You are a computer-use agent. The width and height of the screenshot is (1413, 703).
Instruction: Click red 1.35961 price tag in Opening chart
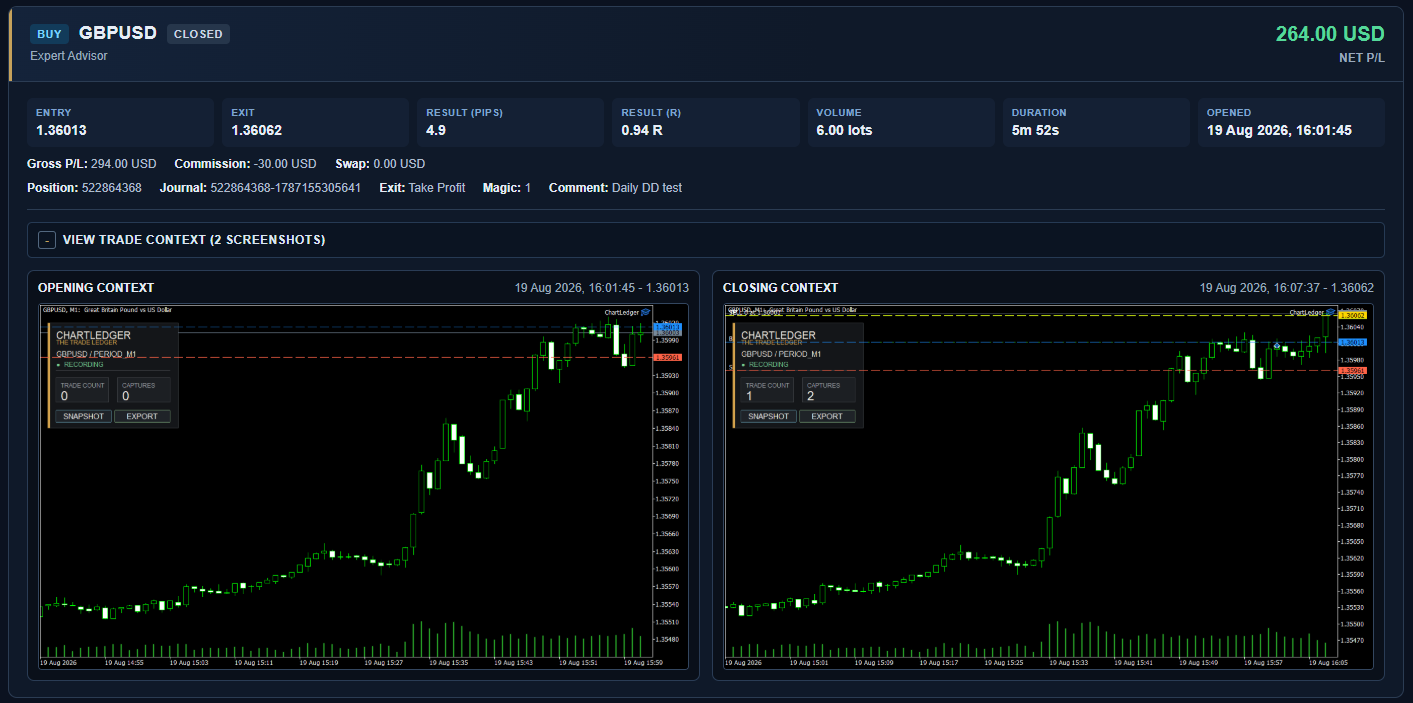[x=667, y=357]
